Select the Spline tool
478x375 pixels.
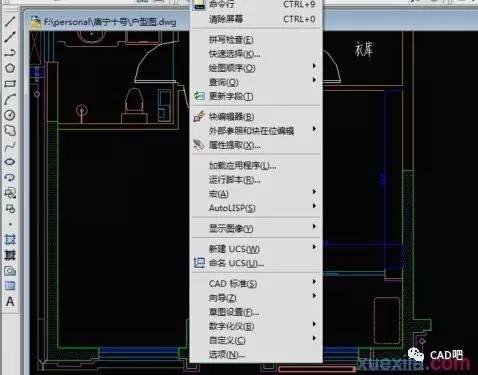coord(10,146)
